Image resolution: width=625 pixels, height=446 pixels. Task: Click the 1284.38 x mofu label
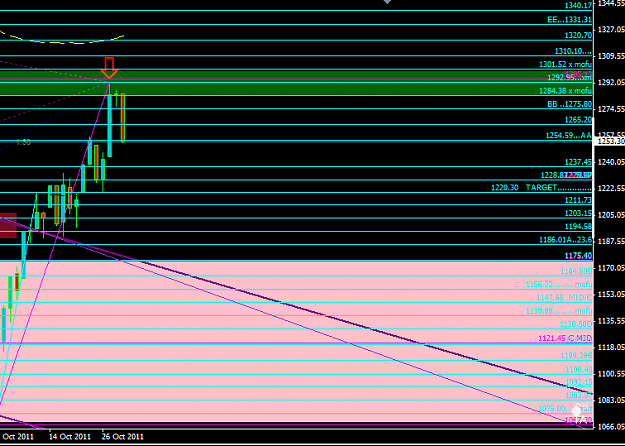click(565, 91)
